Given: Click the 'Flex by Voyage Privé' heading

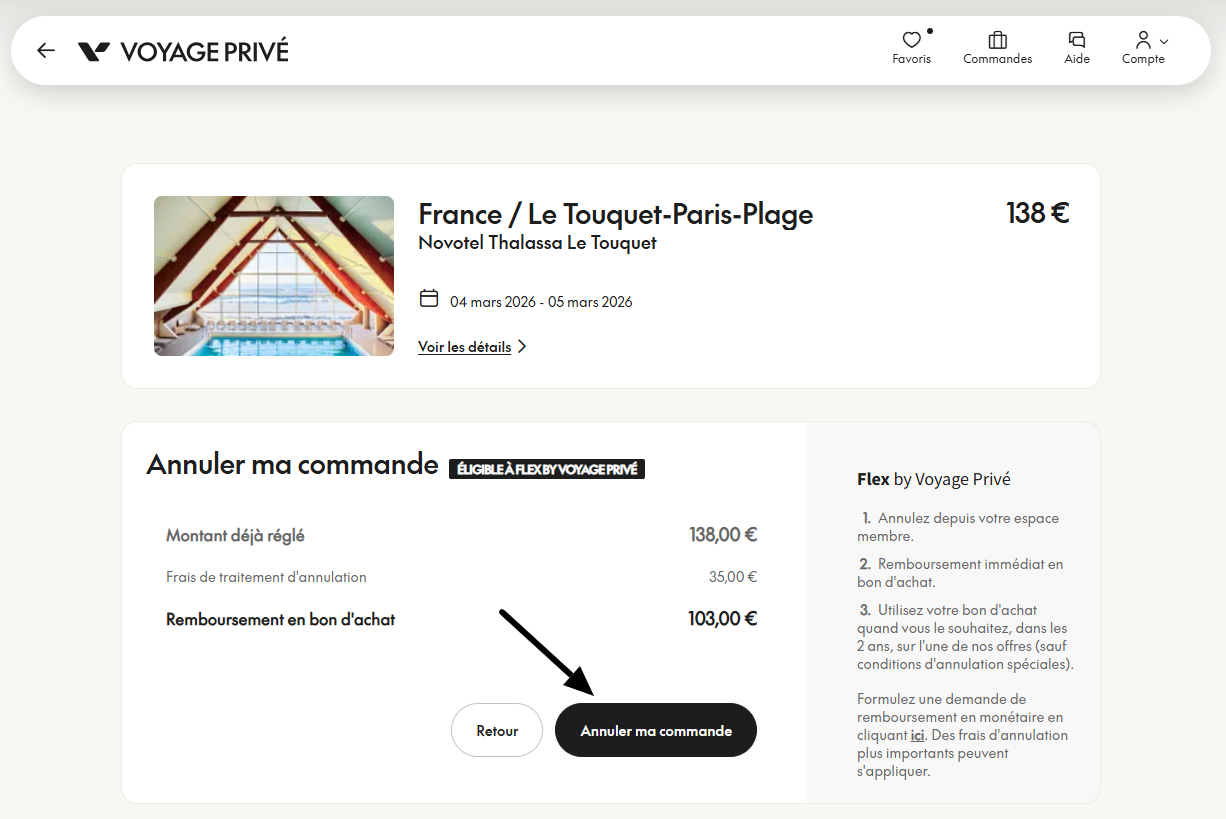Looking at the screenshot, I should tap(934, 479).
